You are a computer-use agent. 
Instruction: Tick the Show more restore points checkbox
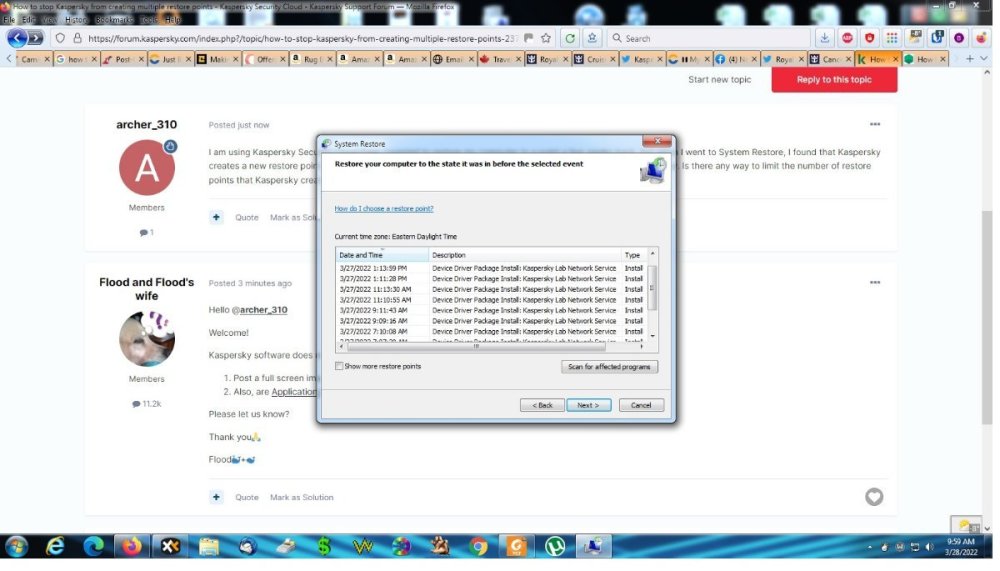(339, 366)
